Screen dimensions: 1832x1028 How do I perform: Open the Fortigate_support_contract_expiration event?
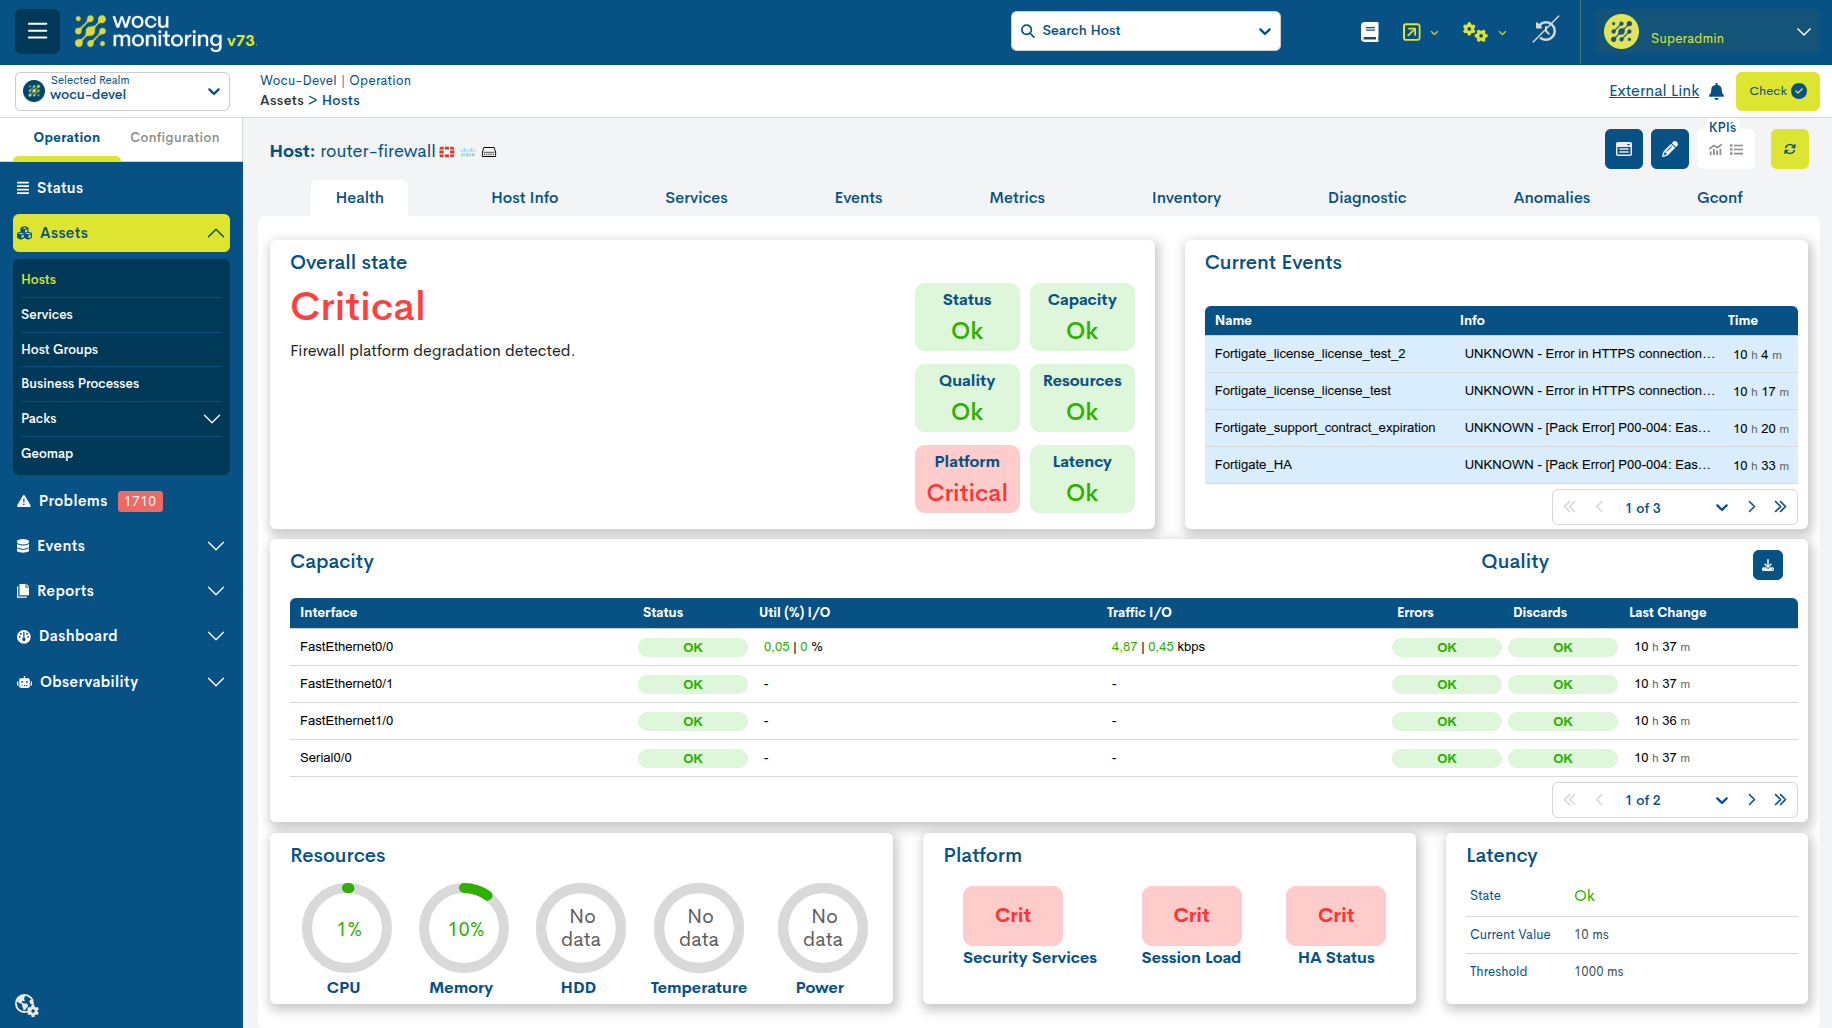click(1501, 428)
